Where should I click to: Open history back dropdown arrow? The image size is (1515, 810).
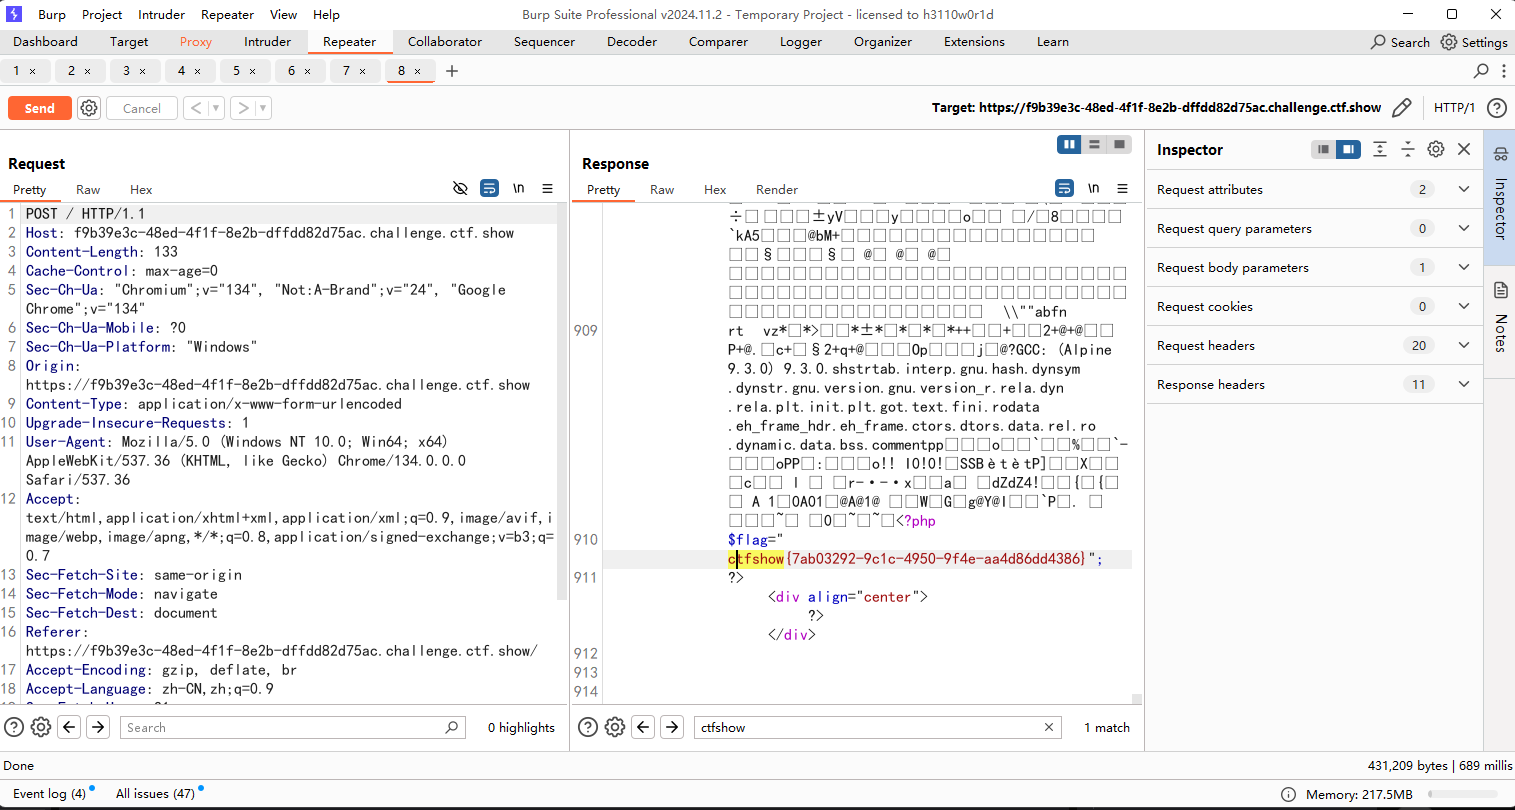[x=216, y=108]
